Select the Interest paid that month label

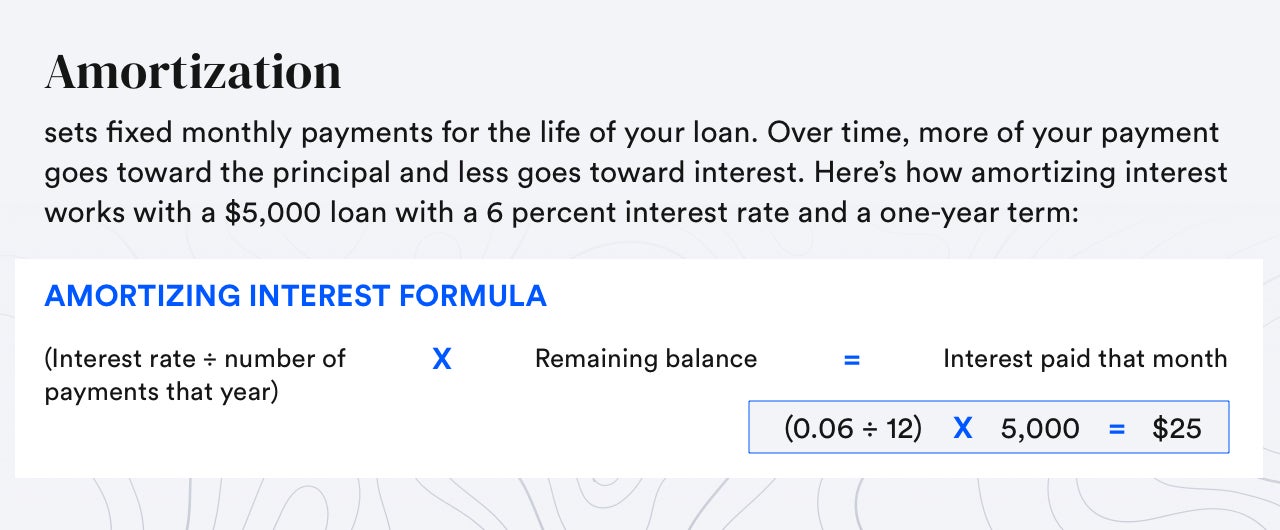point(1085,359)
